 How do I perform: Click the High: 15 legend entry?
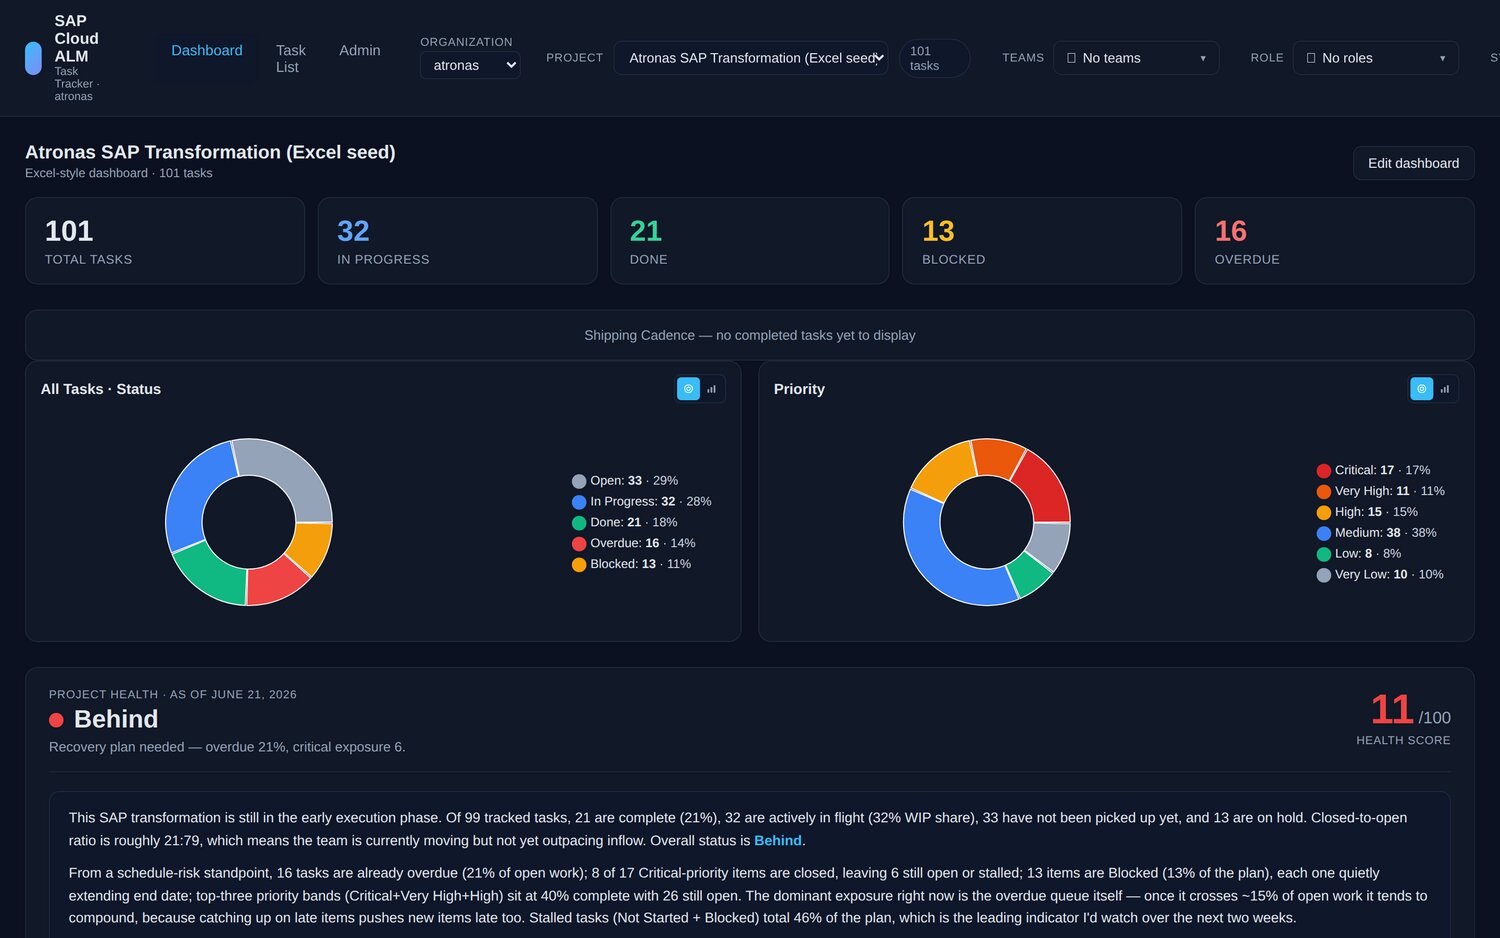pos(1367,512)
